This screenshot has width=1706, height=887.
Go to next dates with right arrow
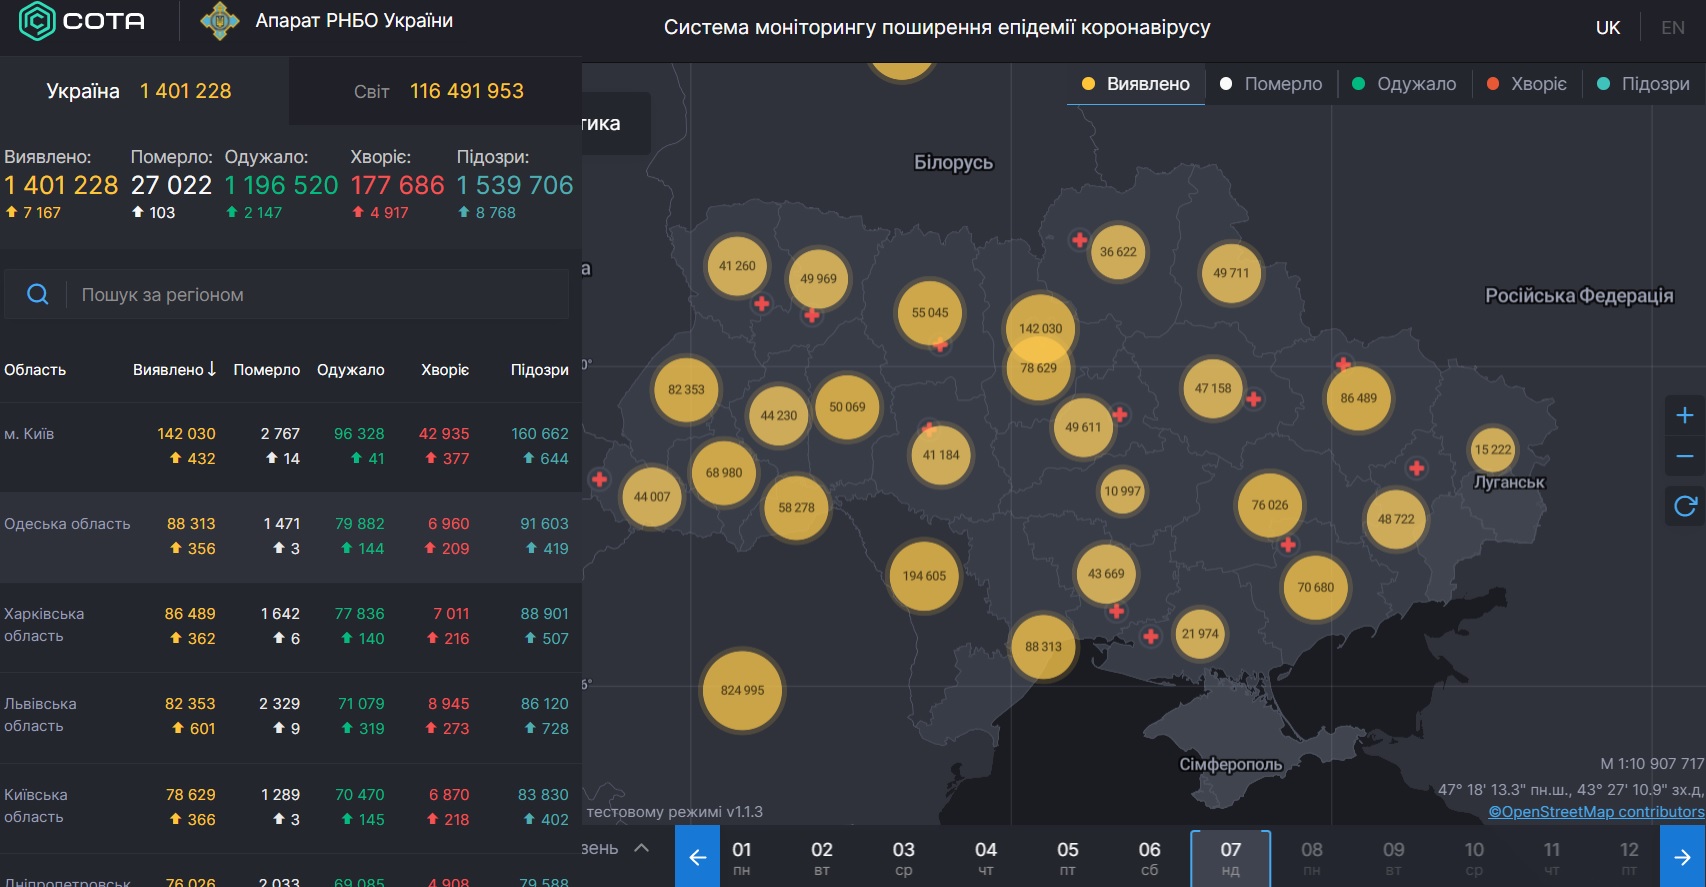[1682, 857]
